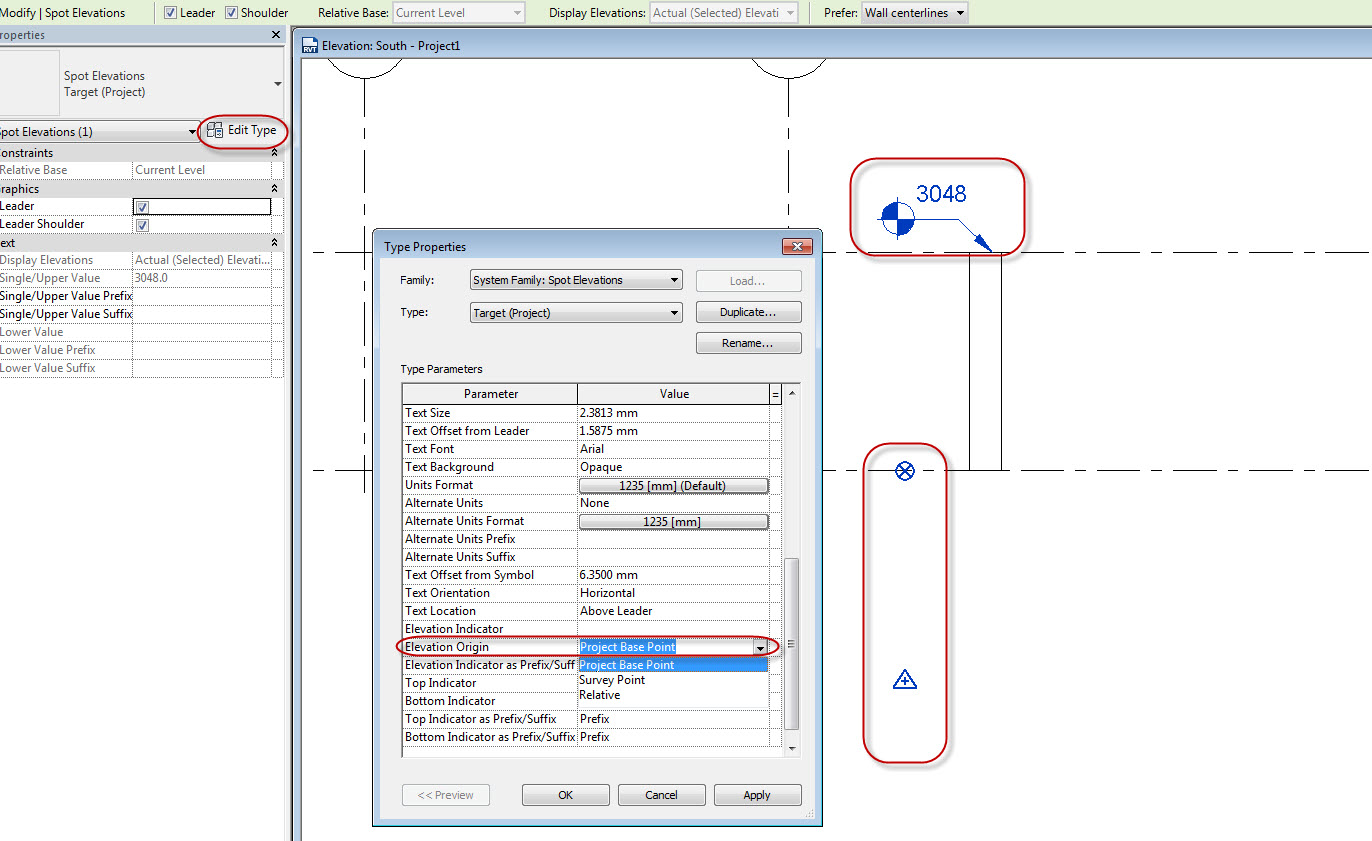Click the Apply button in Type Properties
The width and height of the screenshot is (1372, 841).
pyautogui.click(x=757, y=794)
